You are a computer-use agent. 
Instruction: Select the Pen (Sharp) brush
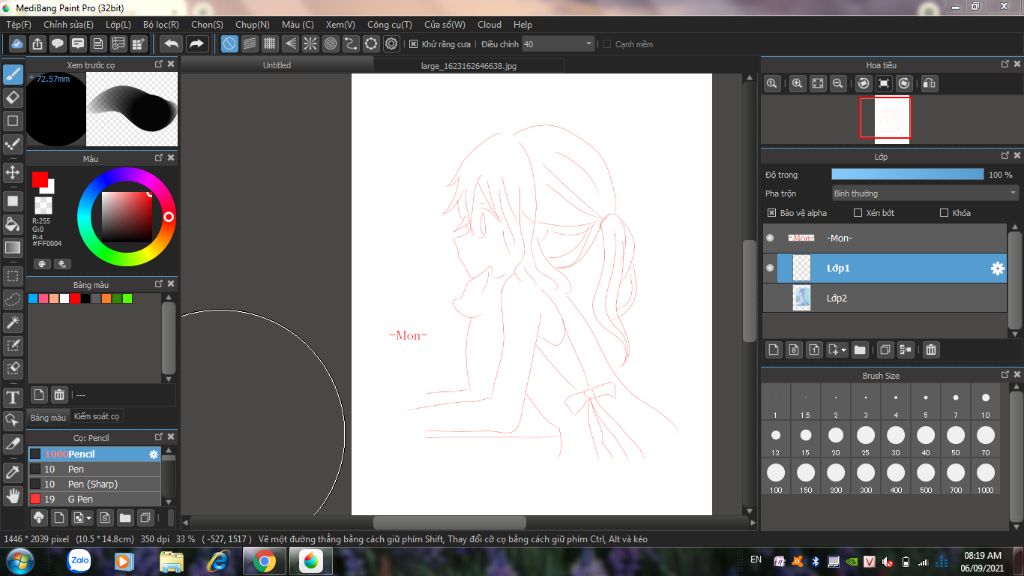tap(94, 484)
